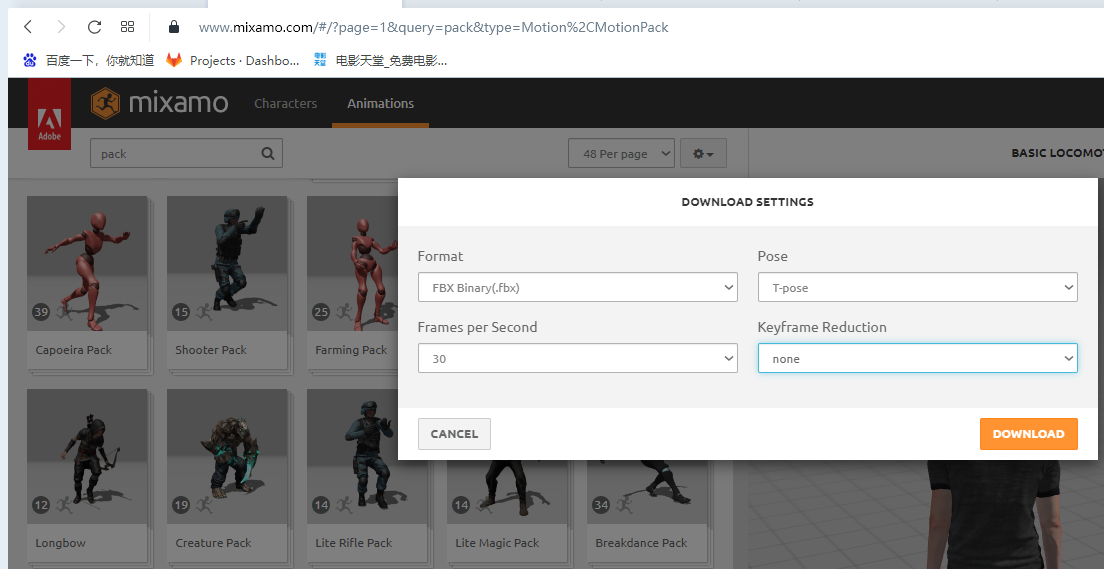This screenshot has height=569, width=1104.
Task: Reload the page with the refresh icon
Action: click(94, 27)
